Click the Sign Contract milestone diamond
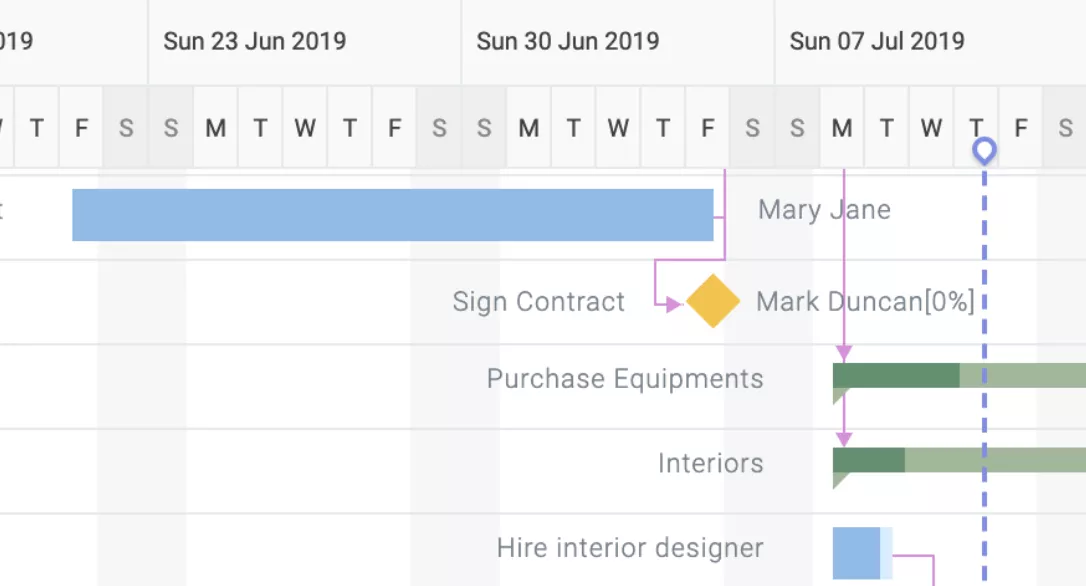 (x=713, y=302)
